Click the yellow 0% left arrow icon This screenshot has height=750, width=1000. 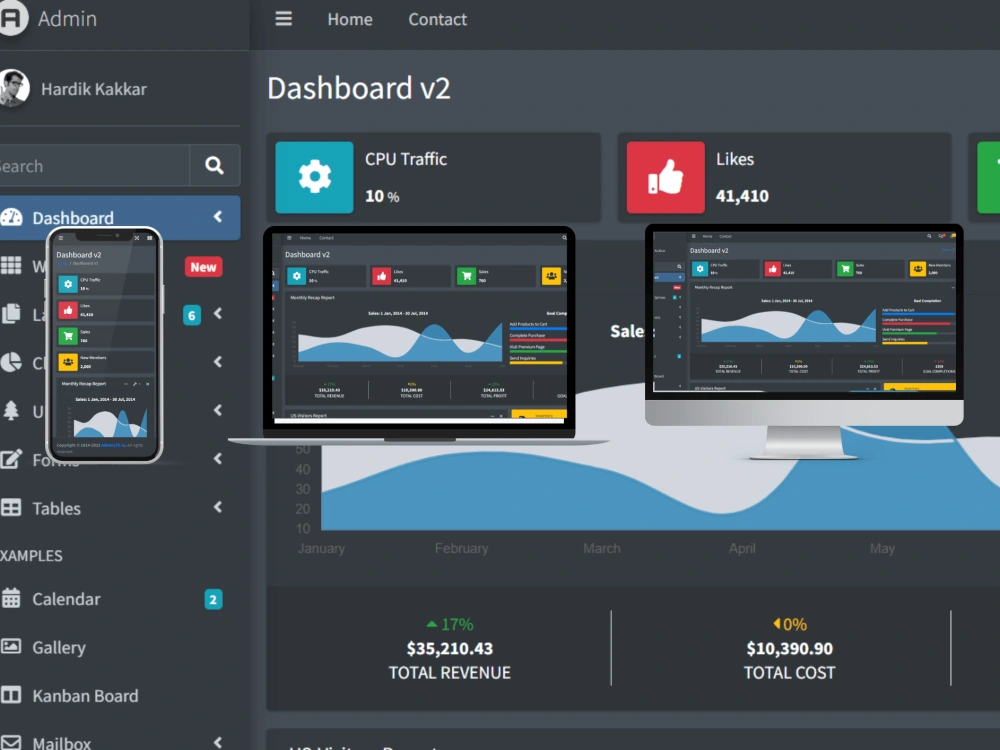(777, 623)
